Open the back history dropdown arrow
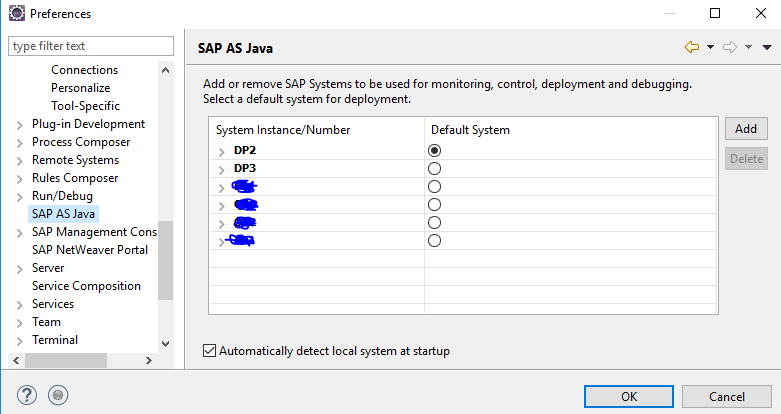 click(710, 47)
